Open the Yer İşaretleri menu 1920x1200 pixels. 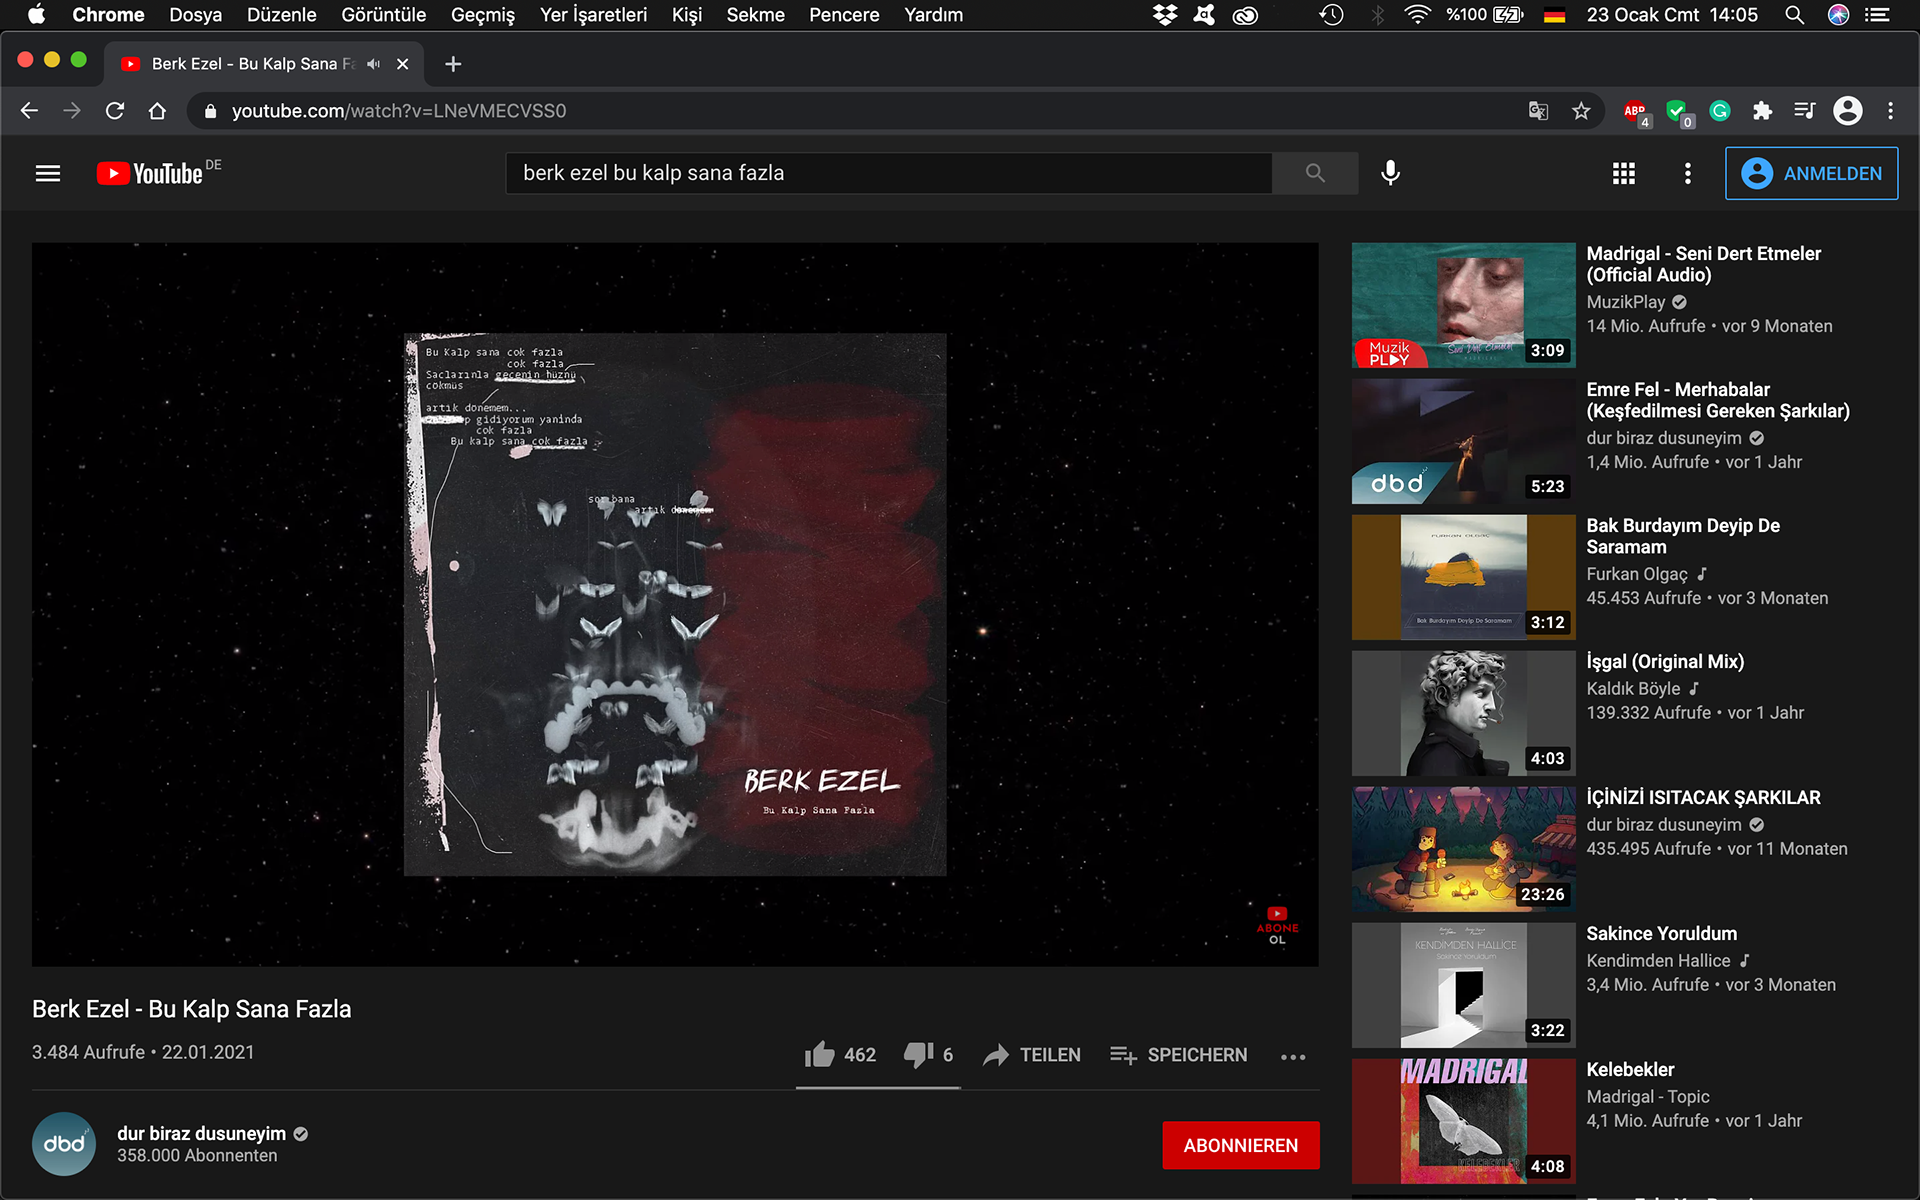click(593, 15)
